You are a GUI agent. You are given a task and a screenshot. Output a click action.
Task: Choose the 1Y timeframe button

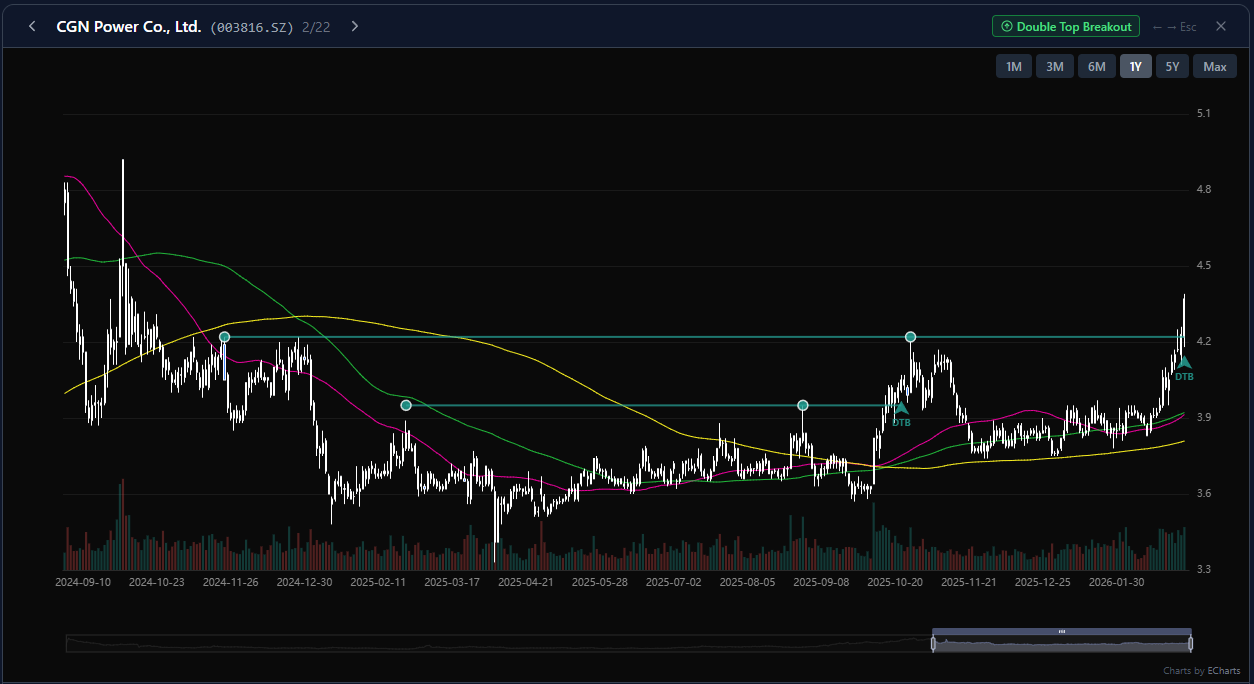tap(1135, 67)
